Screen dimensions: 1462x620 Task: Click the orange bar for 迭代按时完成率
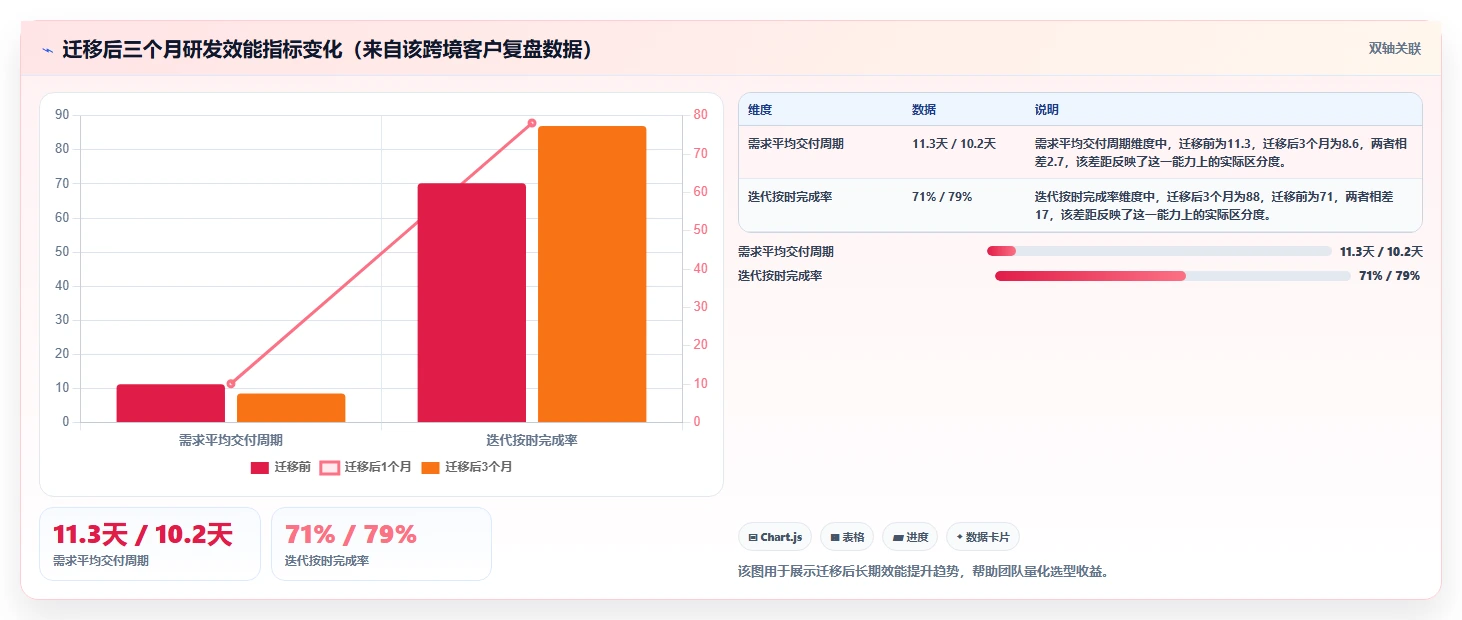(592, 274)
